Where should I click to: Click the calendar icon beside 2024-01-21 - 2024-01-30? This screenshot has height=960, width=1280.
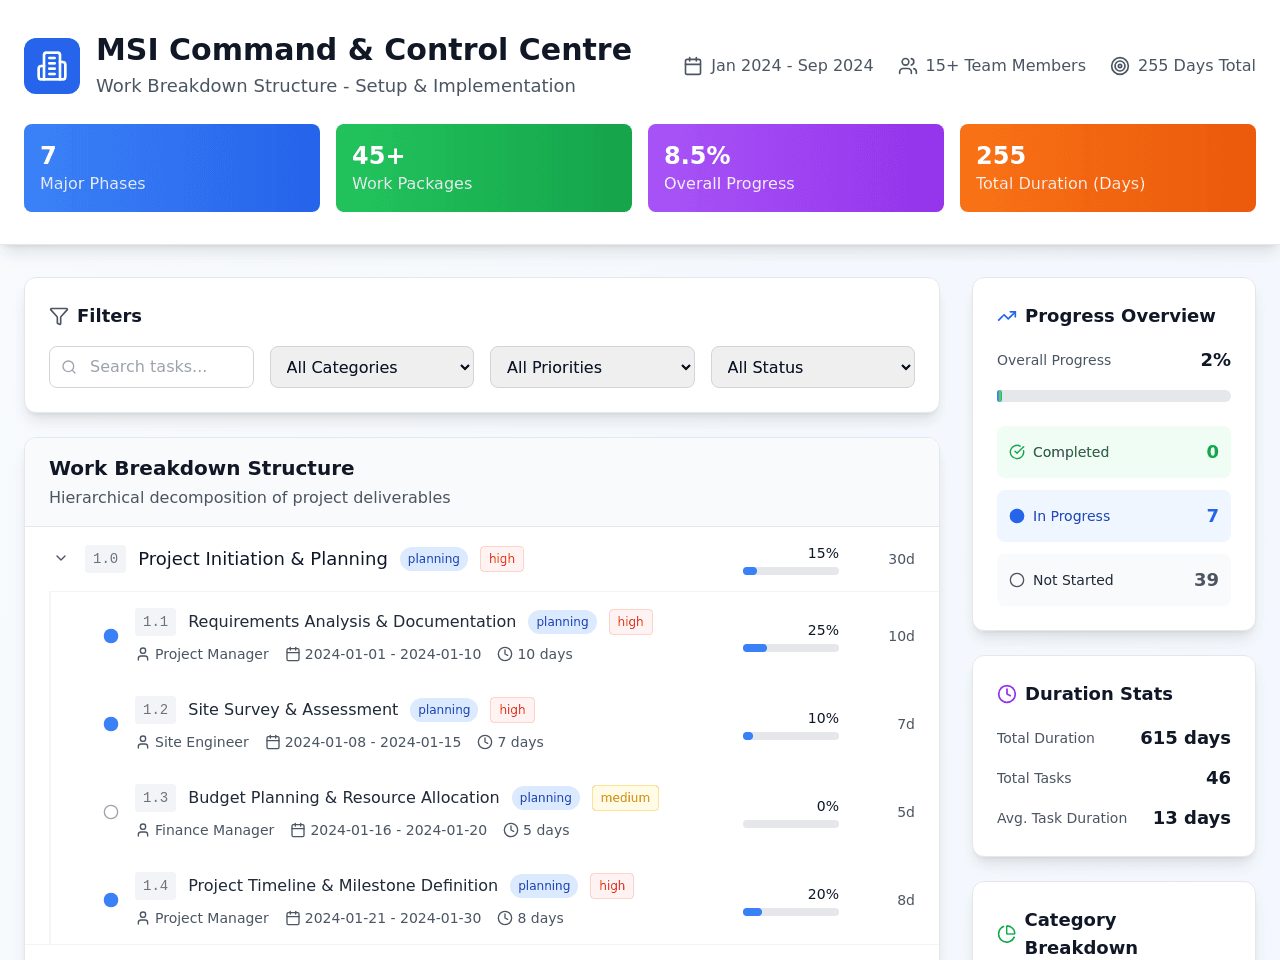(293, 918)
